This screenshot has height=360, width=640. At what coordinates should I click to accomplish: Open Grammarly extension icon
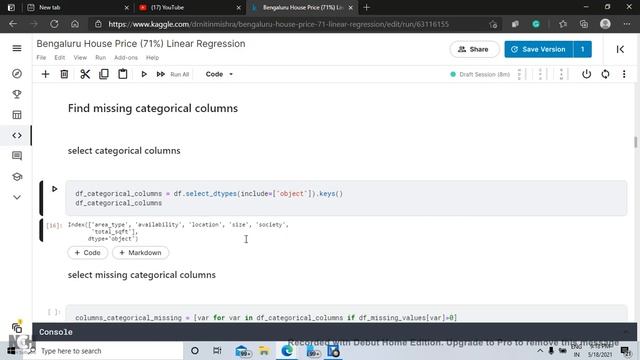536,24
